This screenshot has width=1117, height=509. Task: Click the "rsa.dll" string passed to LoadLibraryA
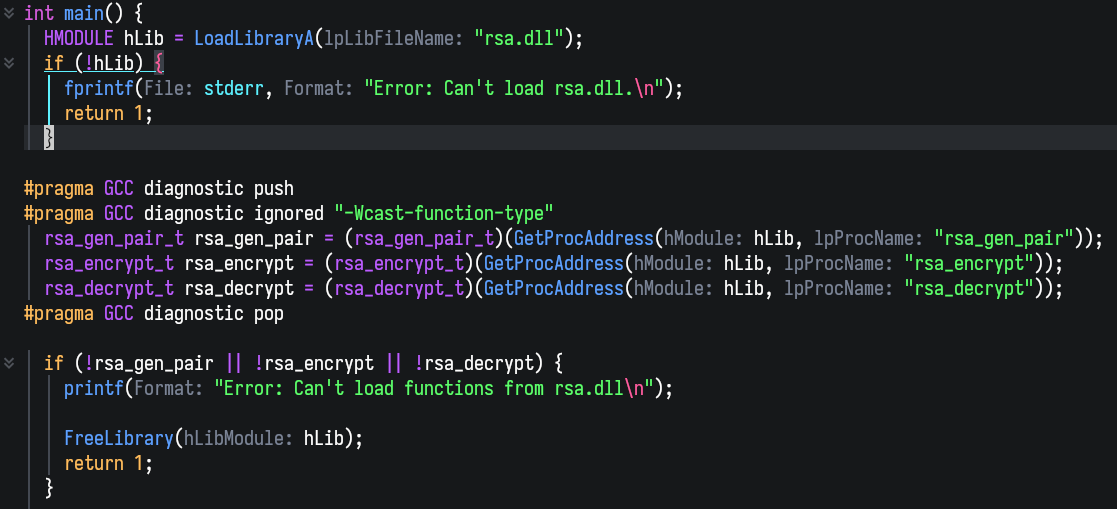pos(519,38)
